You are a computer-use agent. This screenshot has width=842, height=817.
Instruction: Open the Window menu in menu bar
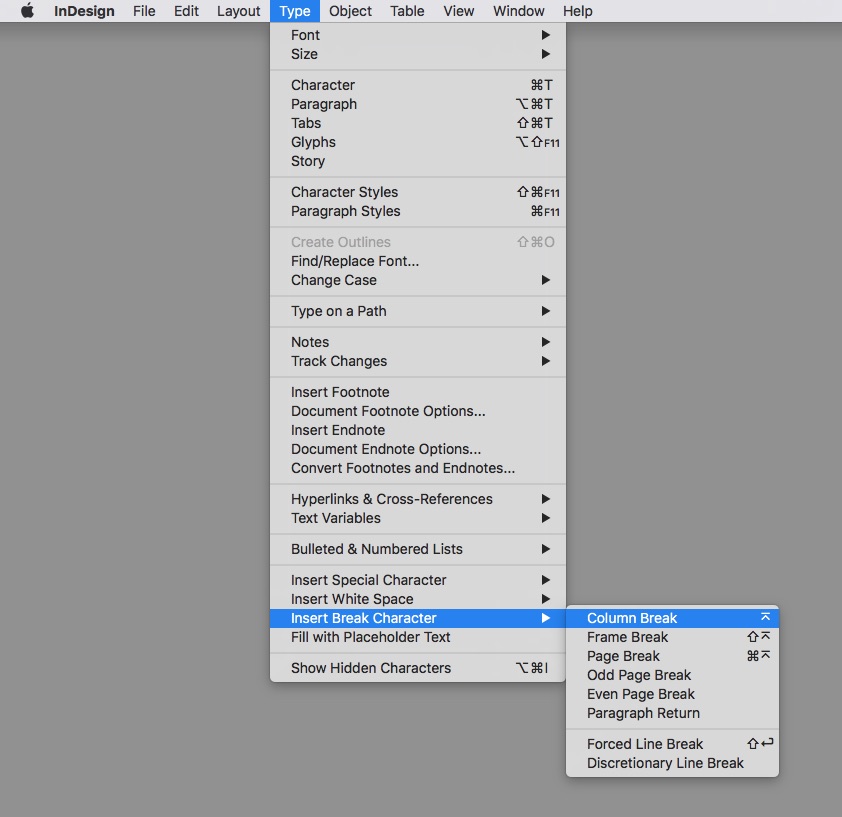(x=519, y=11)
